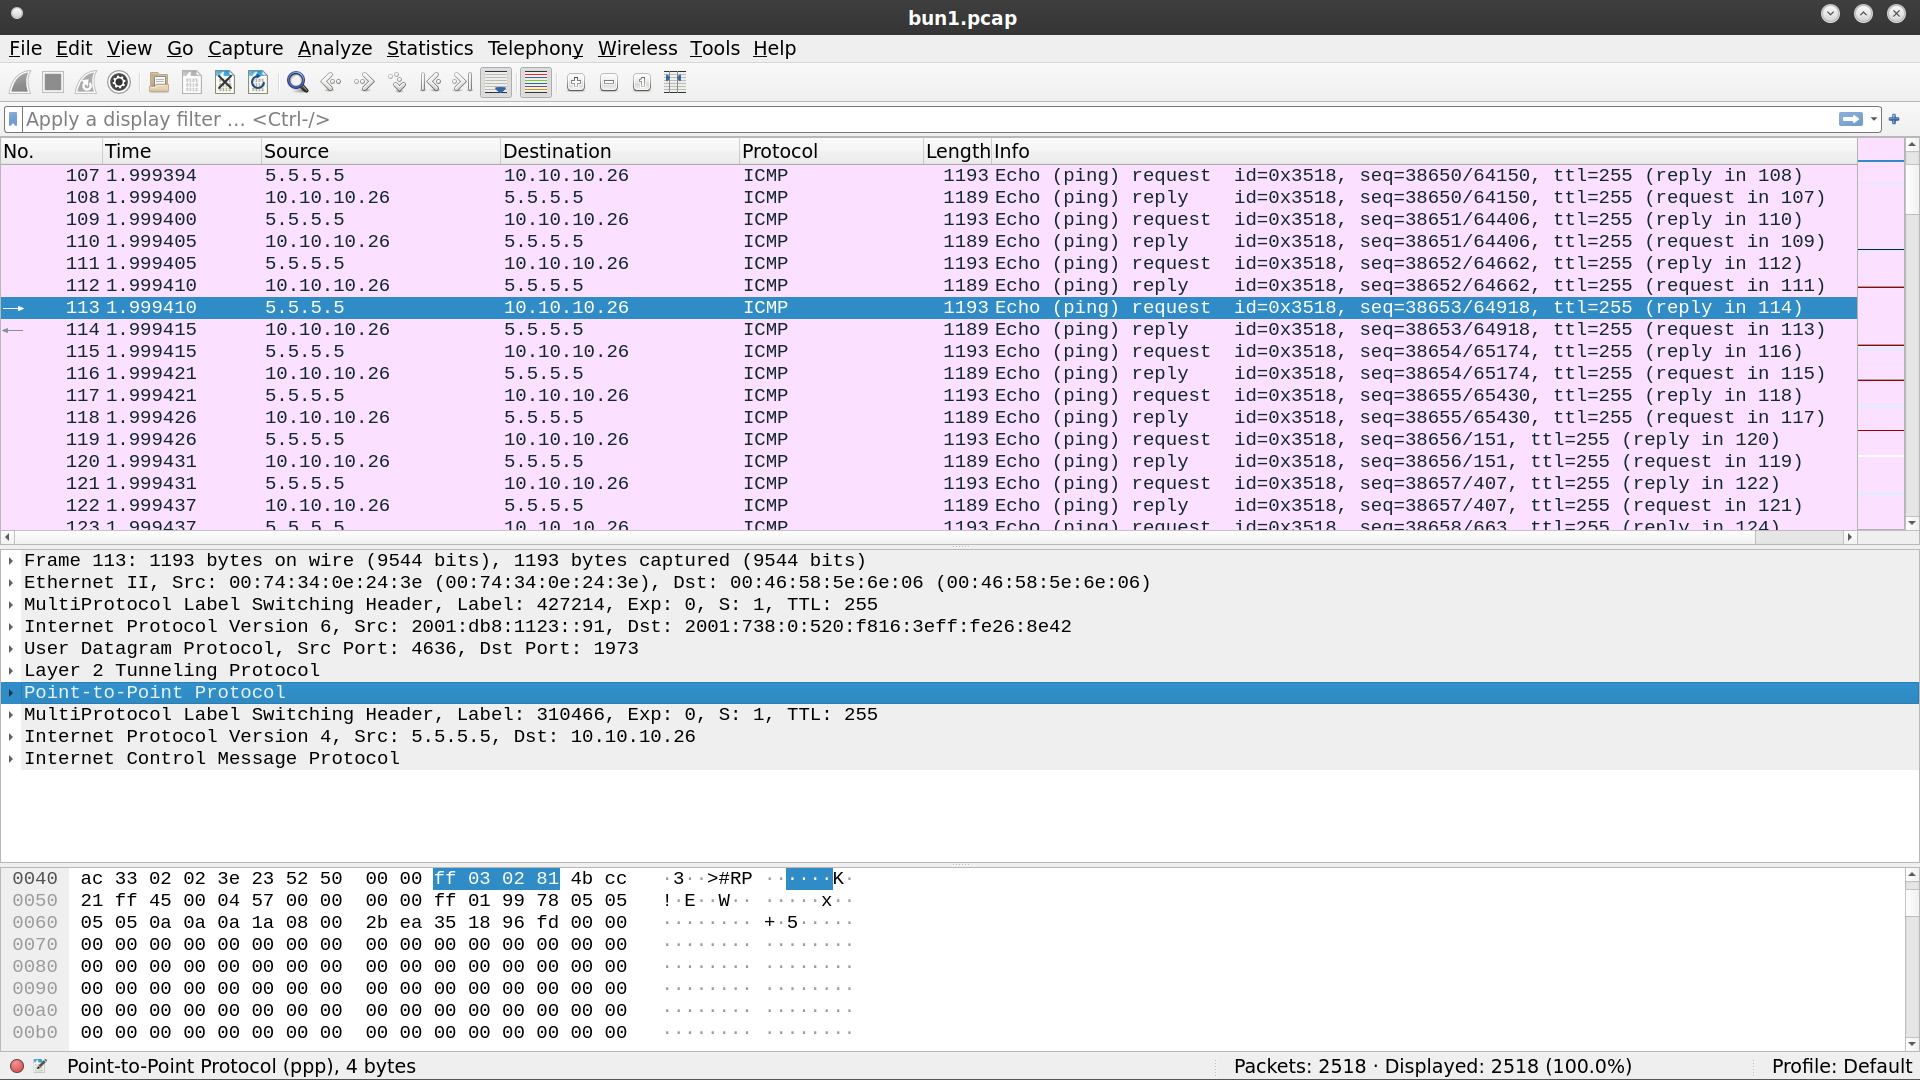Toggle auto-scroll during live capture
This screenshot has height=1080, width=1920.
click(496, 83)
